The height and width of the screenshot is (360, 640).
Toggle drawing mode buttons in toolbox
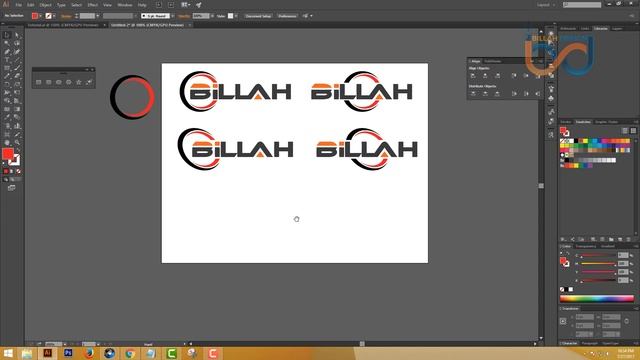(11, 180)
